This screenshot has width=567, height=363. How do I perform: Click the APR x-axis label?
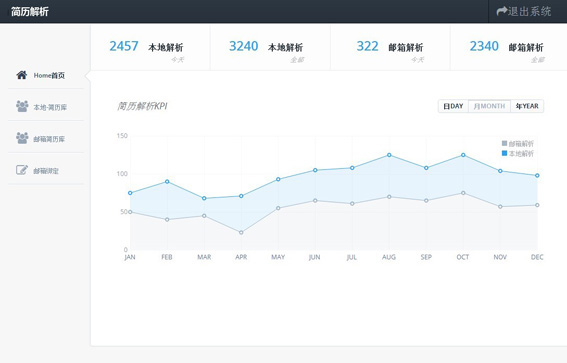241,257
